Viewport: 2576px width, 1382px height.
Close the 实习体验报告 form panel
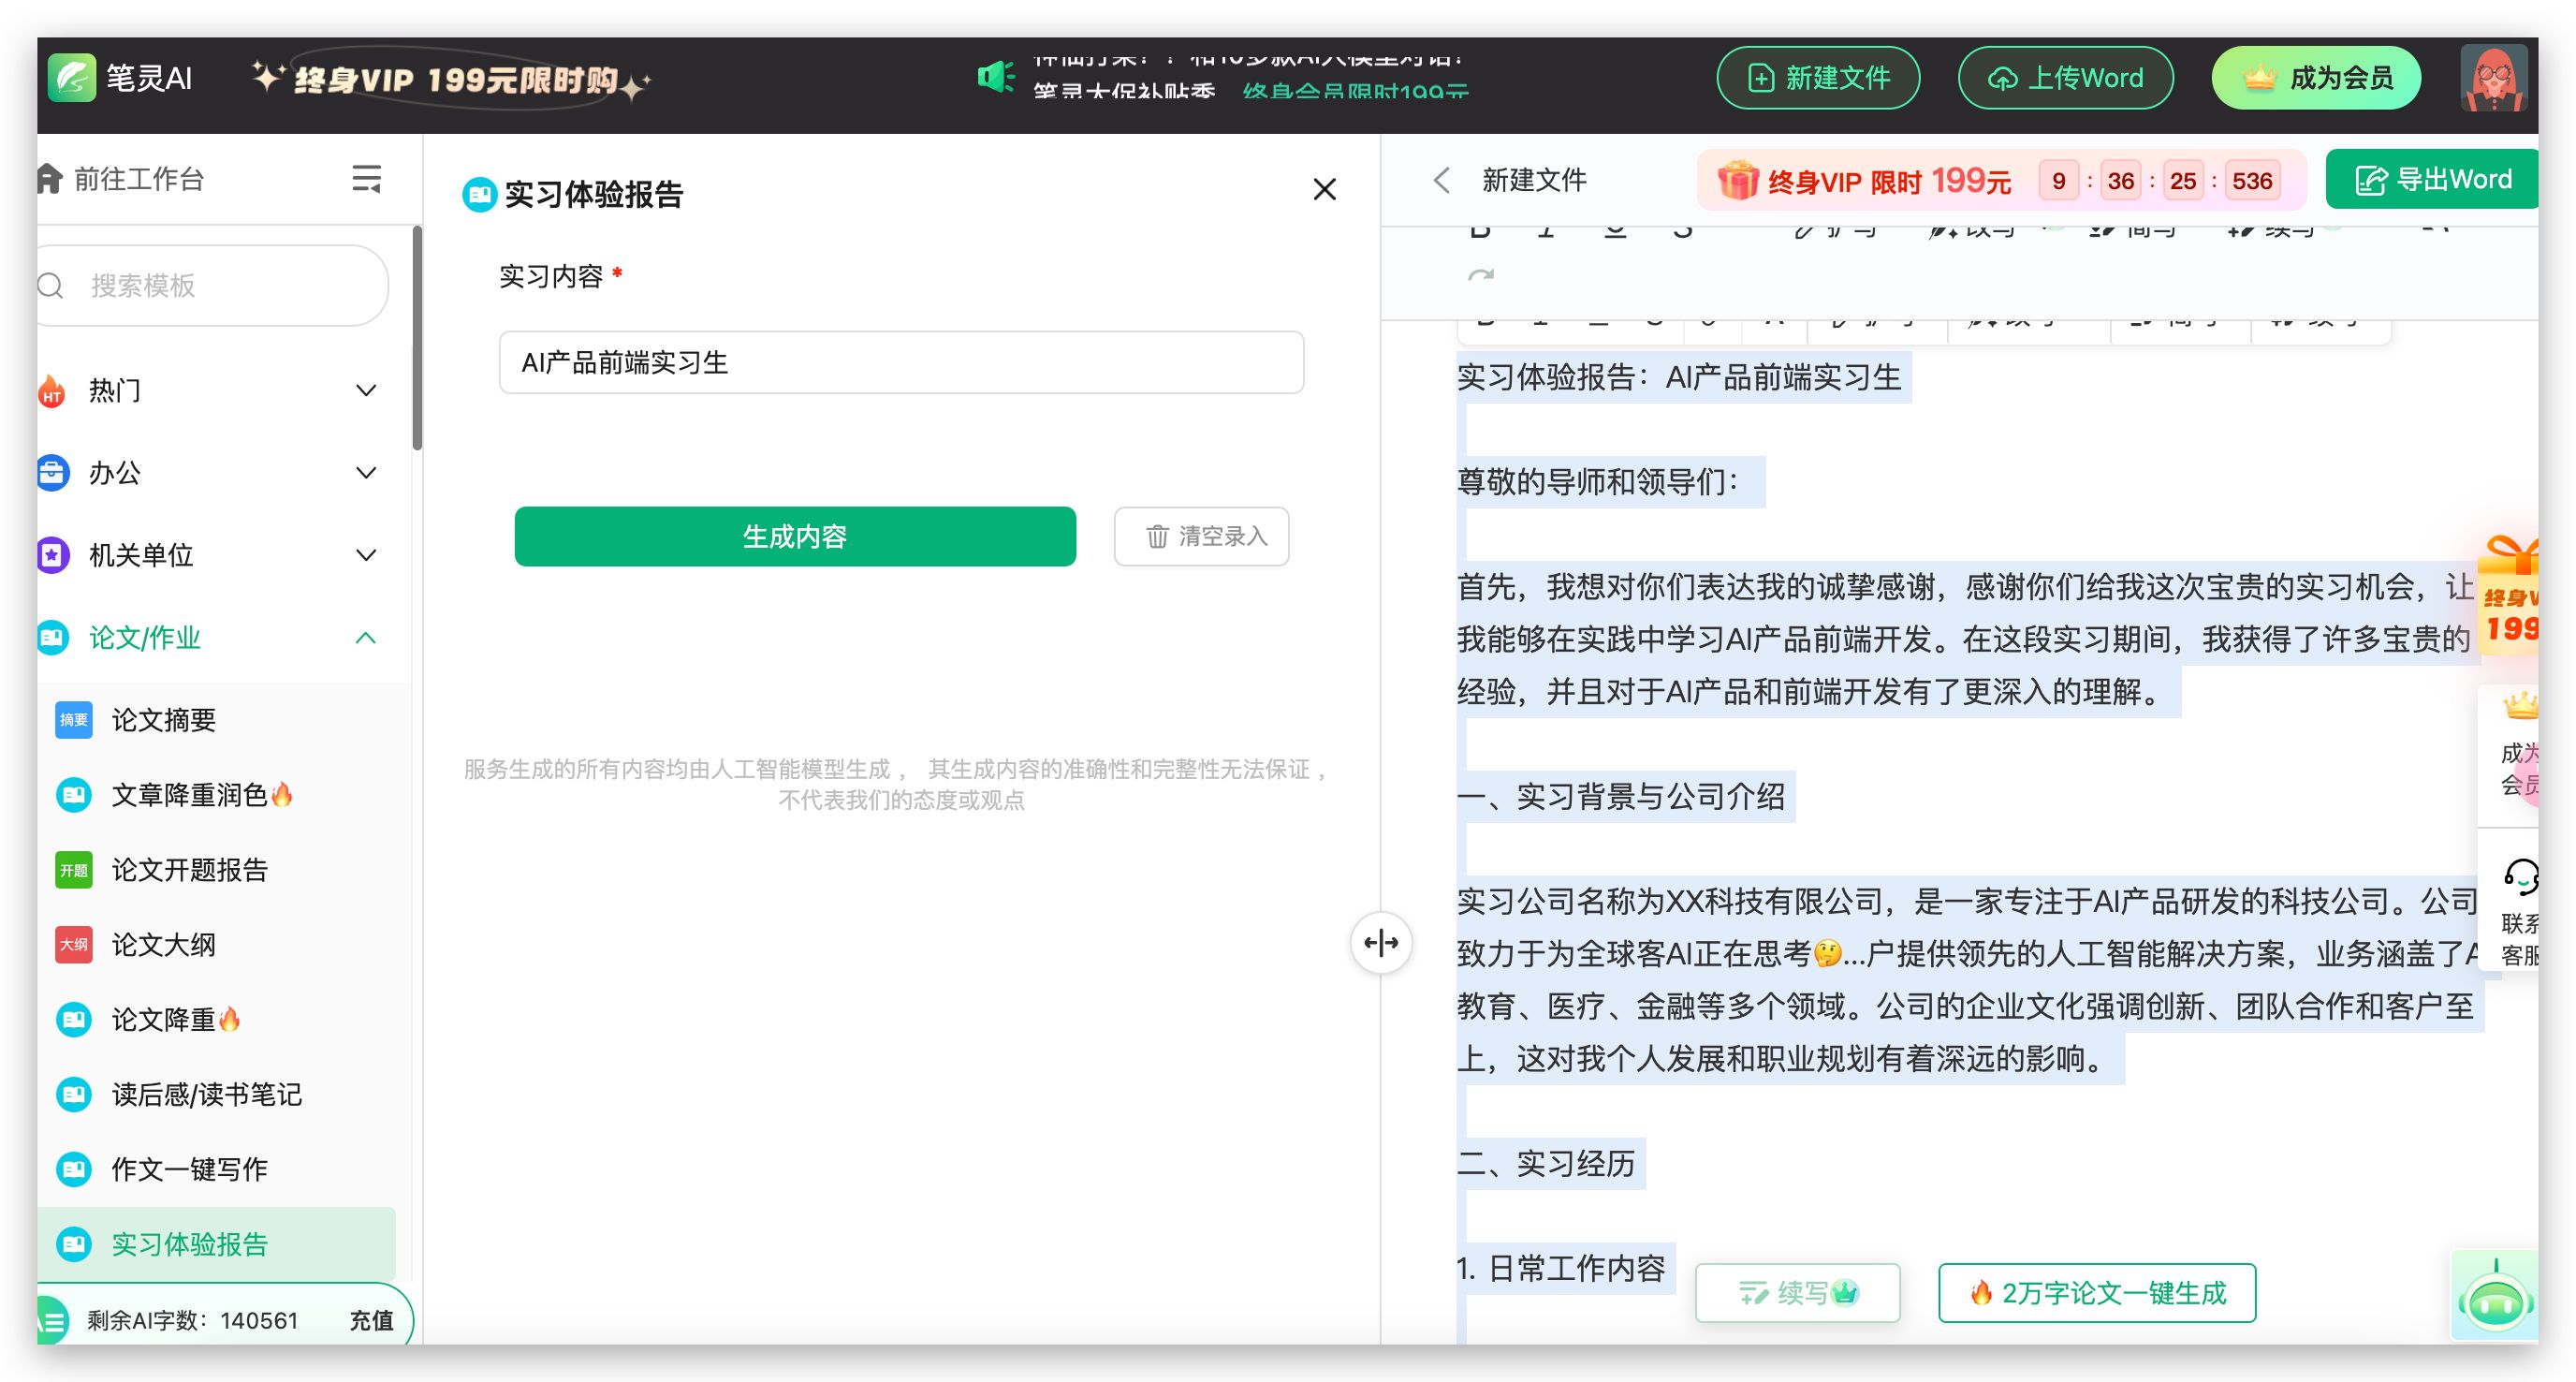(1325, 189)
